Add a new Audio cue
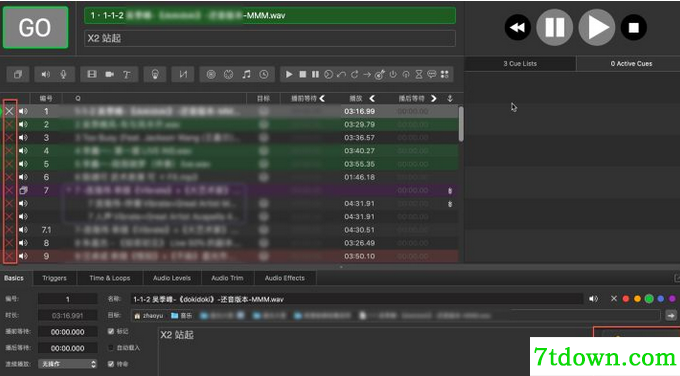 pyautogui.click(x=46, y=75)
